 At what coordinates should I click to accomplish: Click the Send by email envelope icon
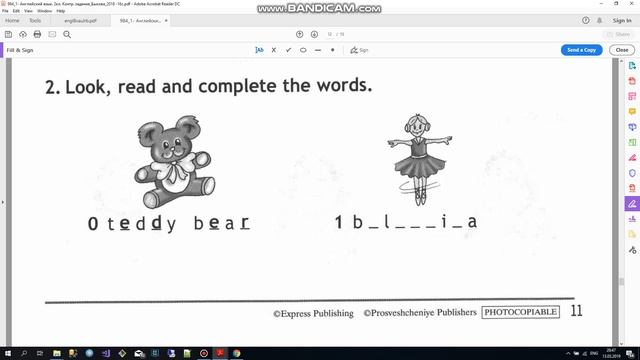pyautogui.click(x=52, y=34)
